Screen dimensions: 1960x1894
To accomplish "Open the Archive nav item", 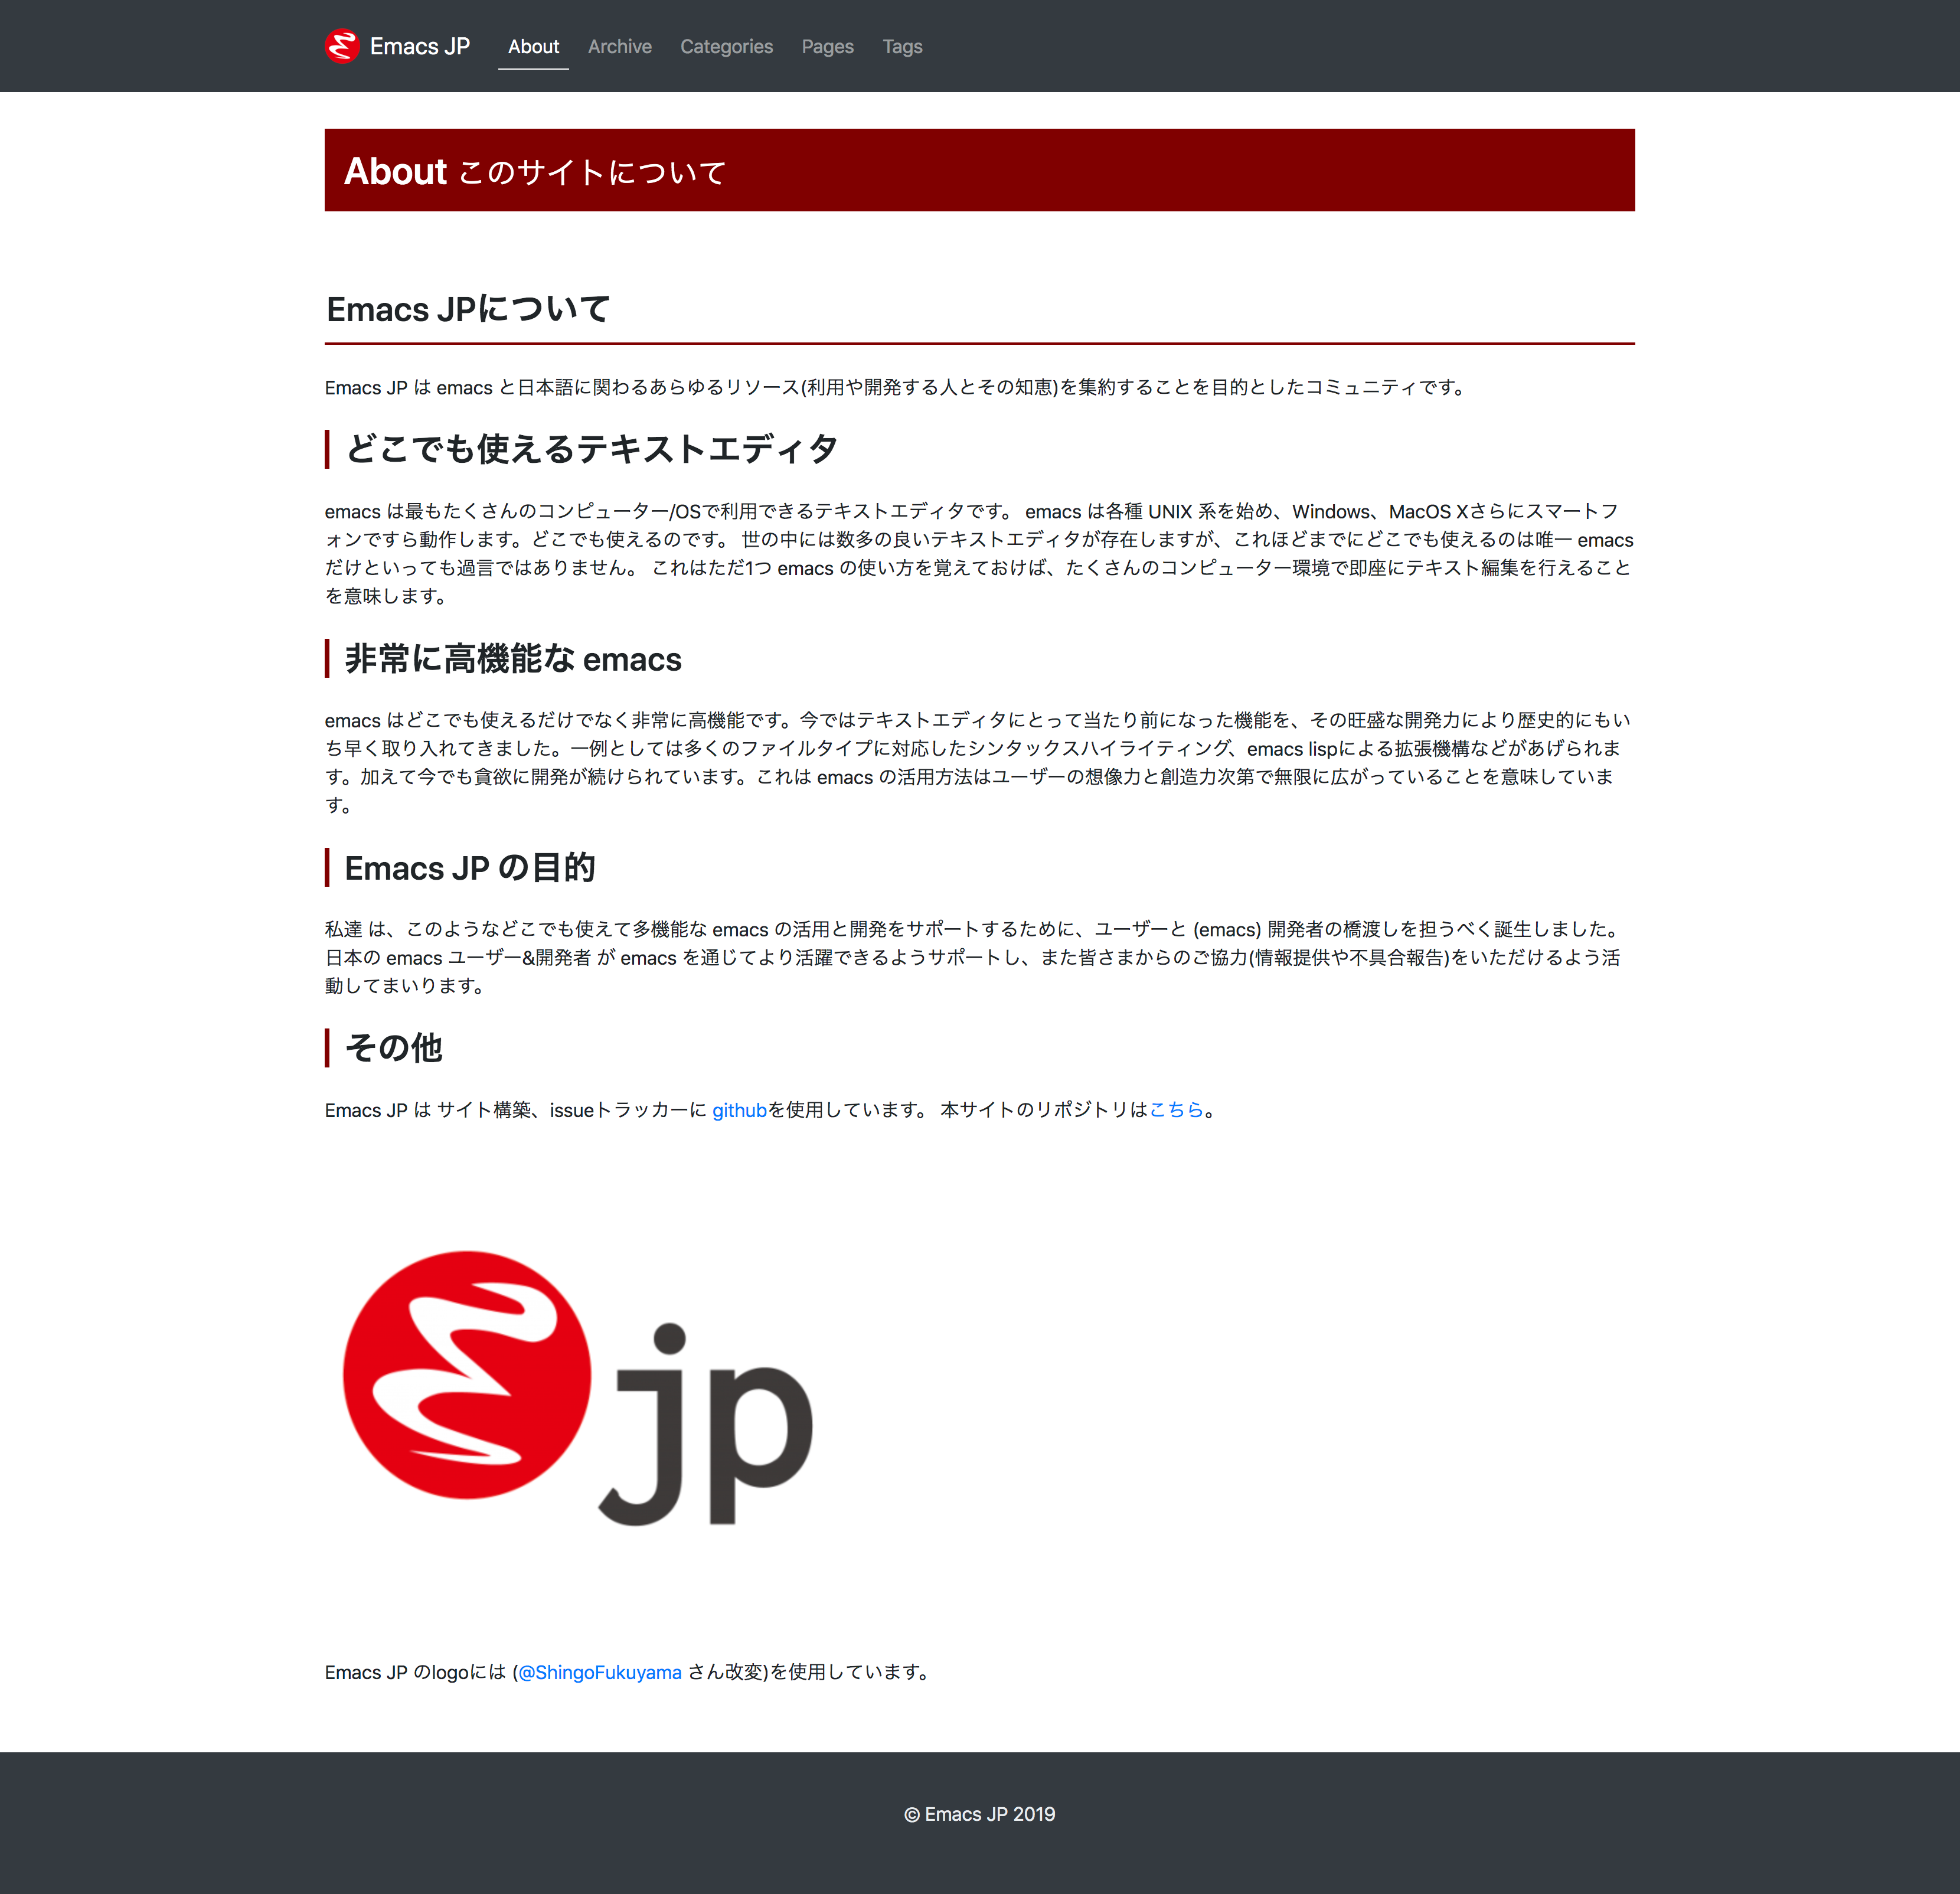I will coord(619,46).
